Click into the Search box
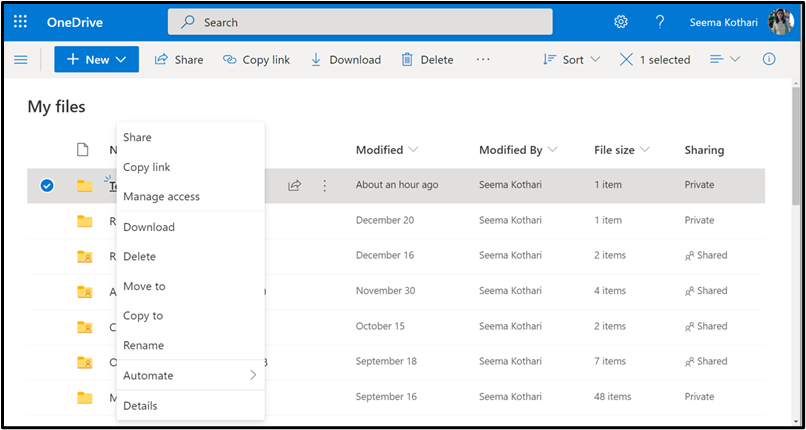This screenshot has height=430, width=806. point(360,22)
